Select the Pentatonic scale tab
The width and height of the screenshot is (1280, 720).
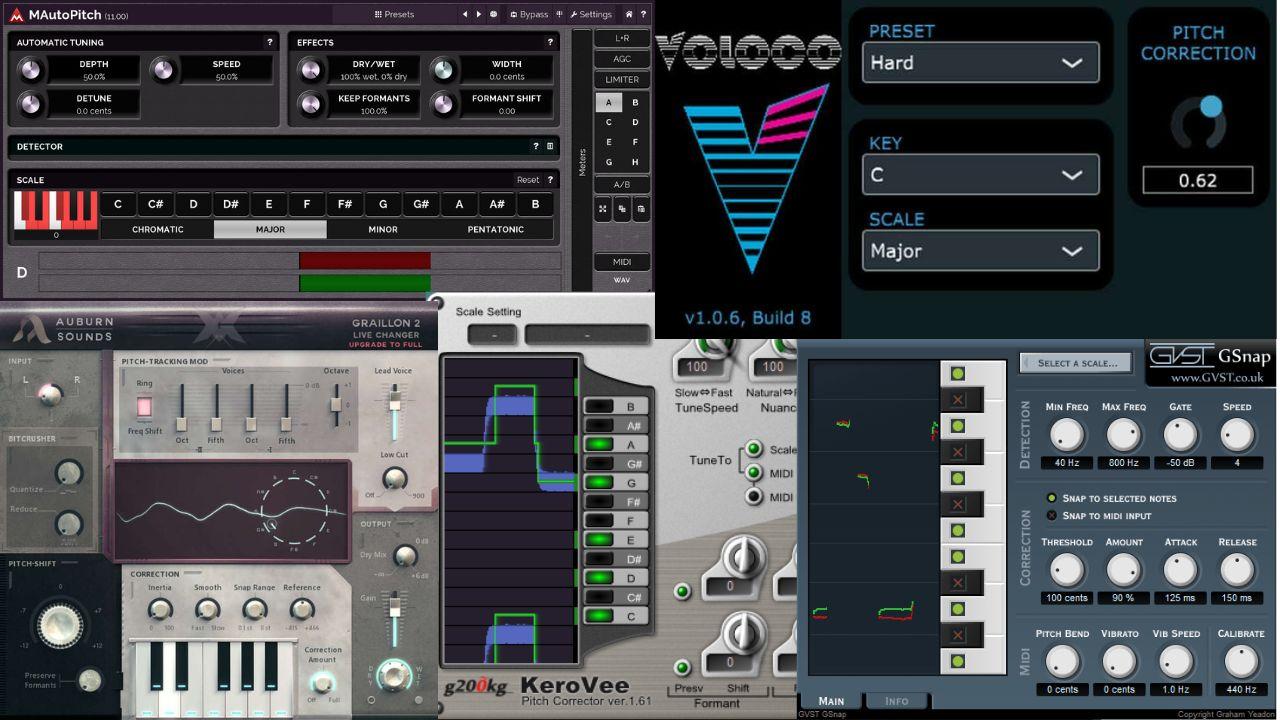[496, 229]
